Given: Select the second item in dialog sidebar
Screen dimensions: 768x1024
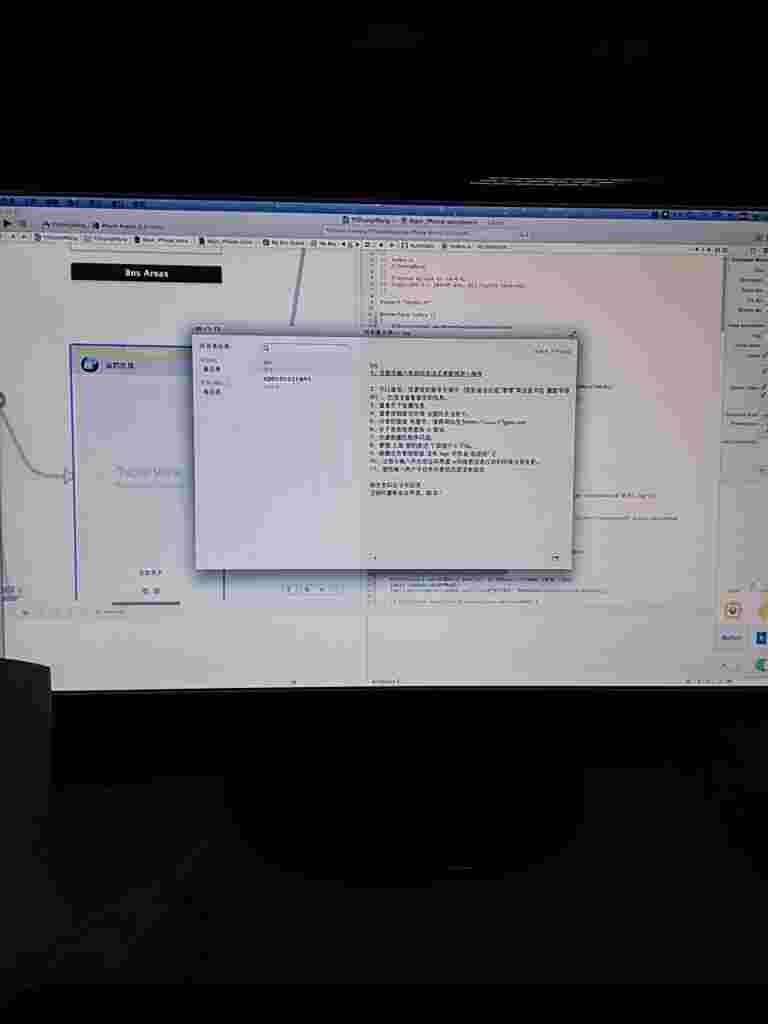Looking at the screenshot, I should coord(211,392).
